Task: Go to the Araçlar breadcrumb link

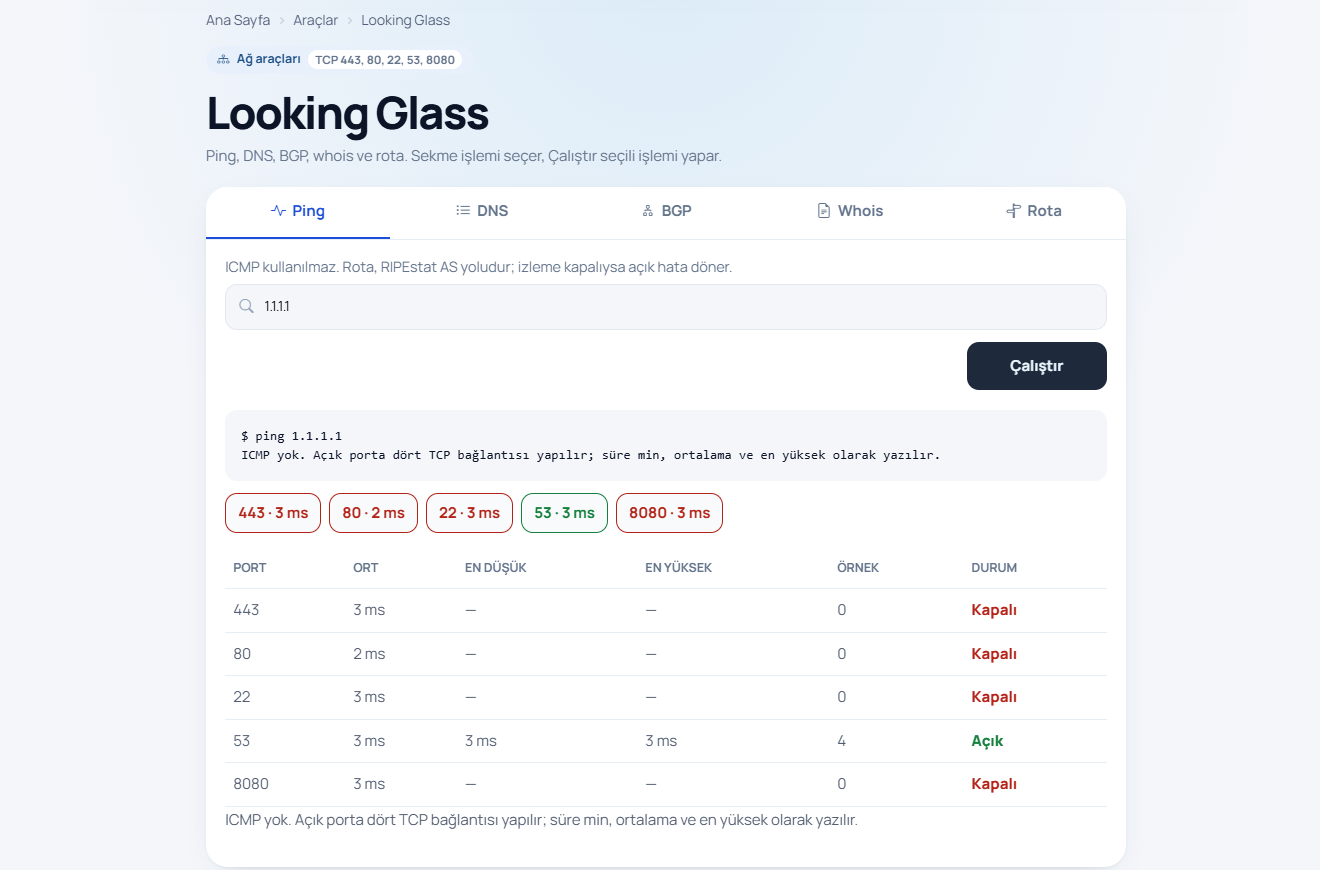Action: coord(316,20)
